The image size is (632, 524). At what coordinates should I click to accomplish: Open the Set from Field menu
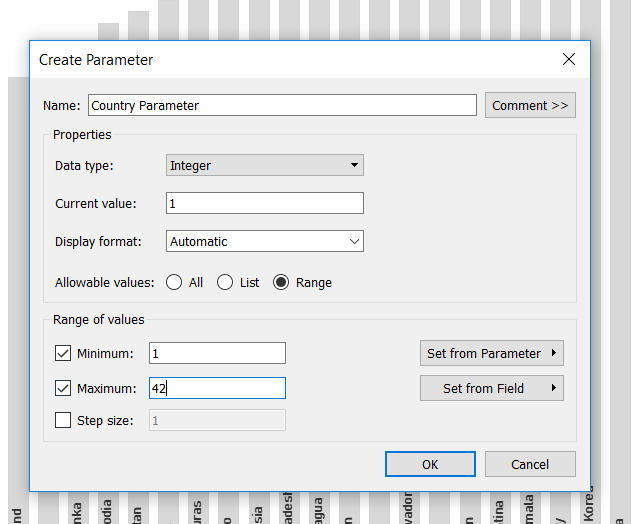pos(491,388)
